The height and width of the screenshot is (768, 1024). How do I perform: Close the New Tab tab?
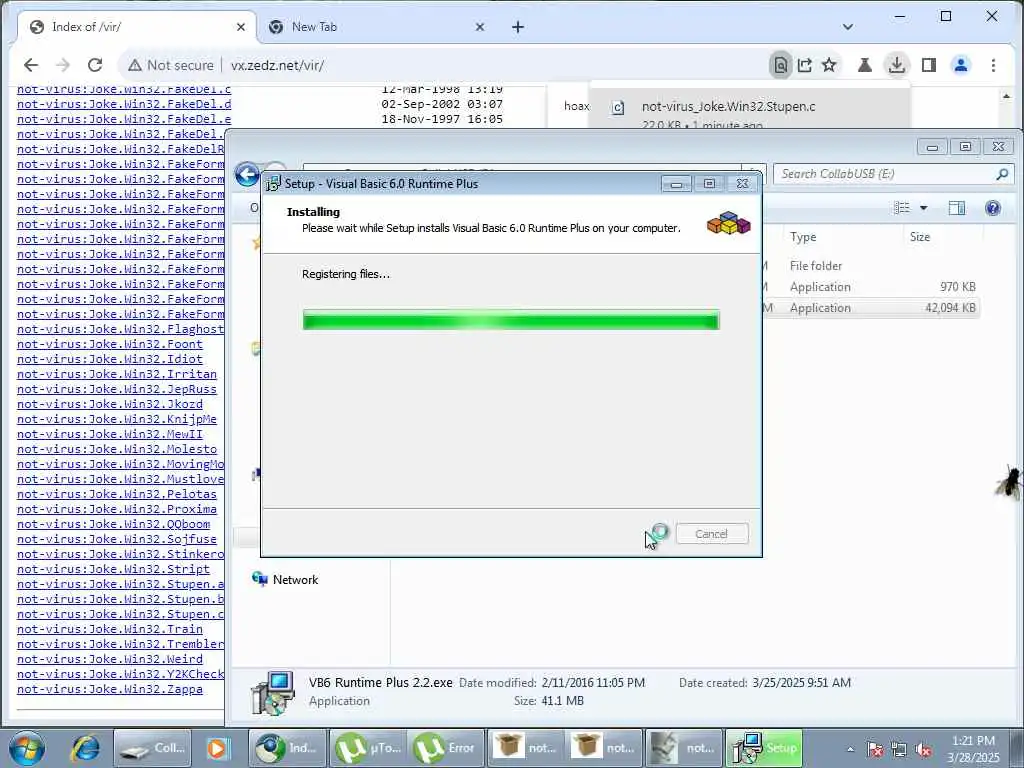(479, 27)
